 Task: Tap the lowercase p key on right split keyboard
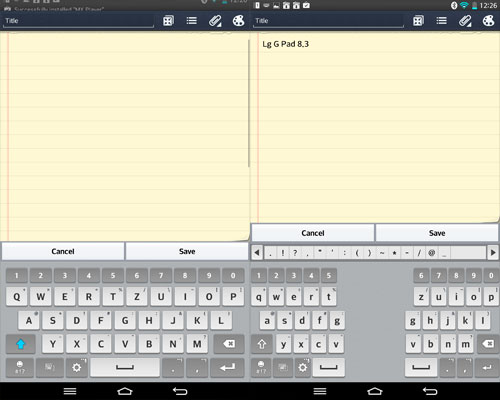[x=491, y=297]
